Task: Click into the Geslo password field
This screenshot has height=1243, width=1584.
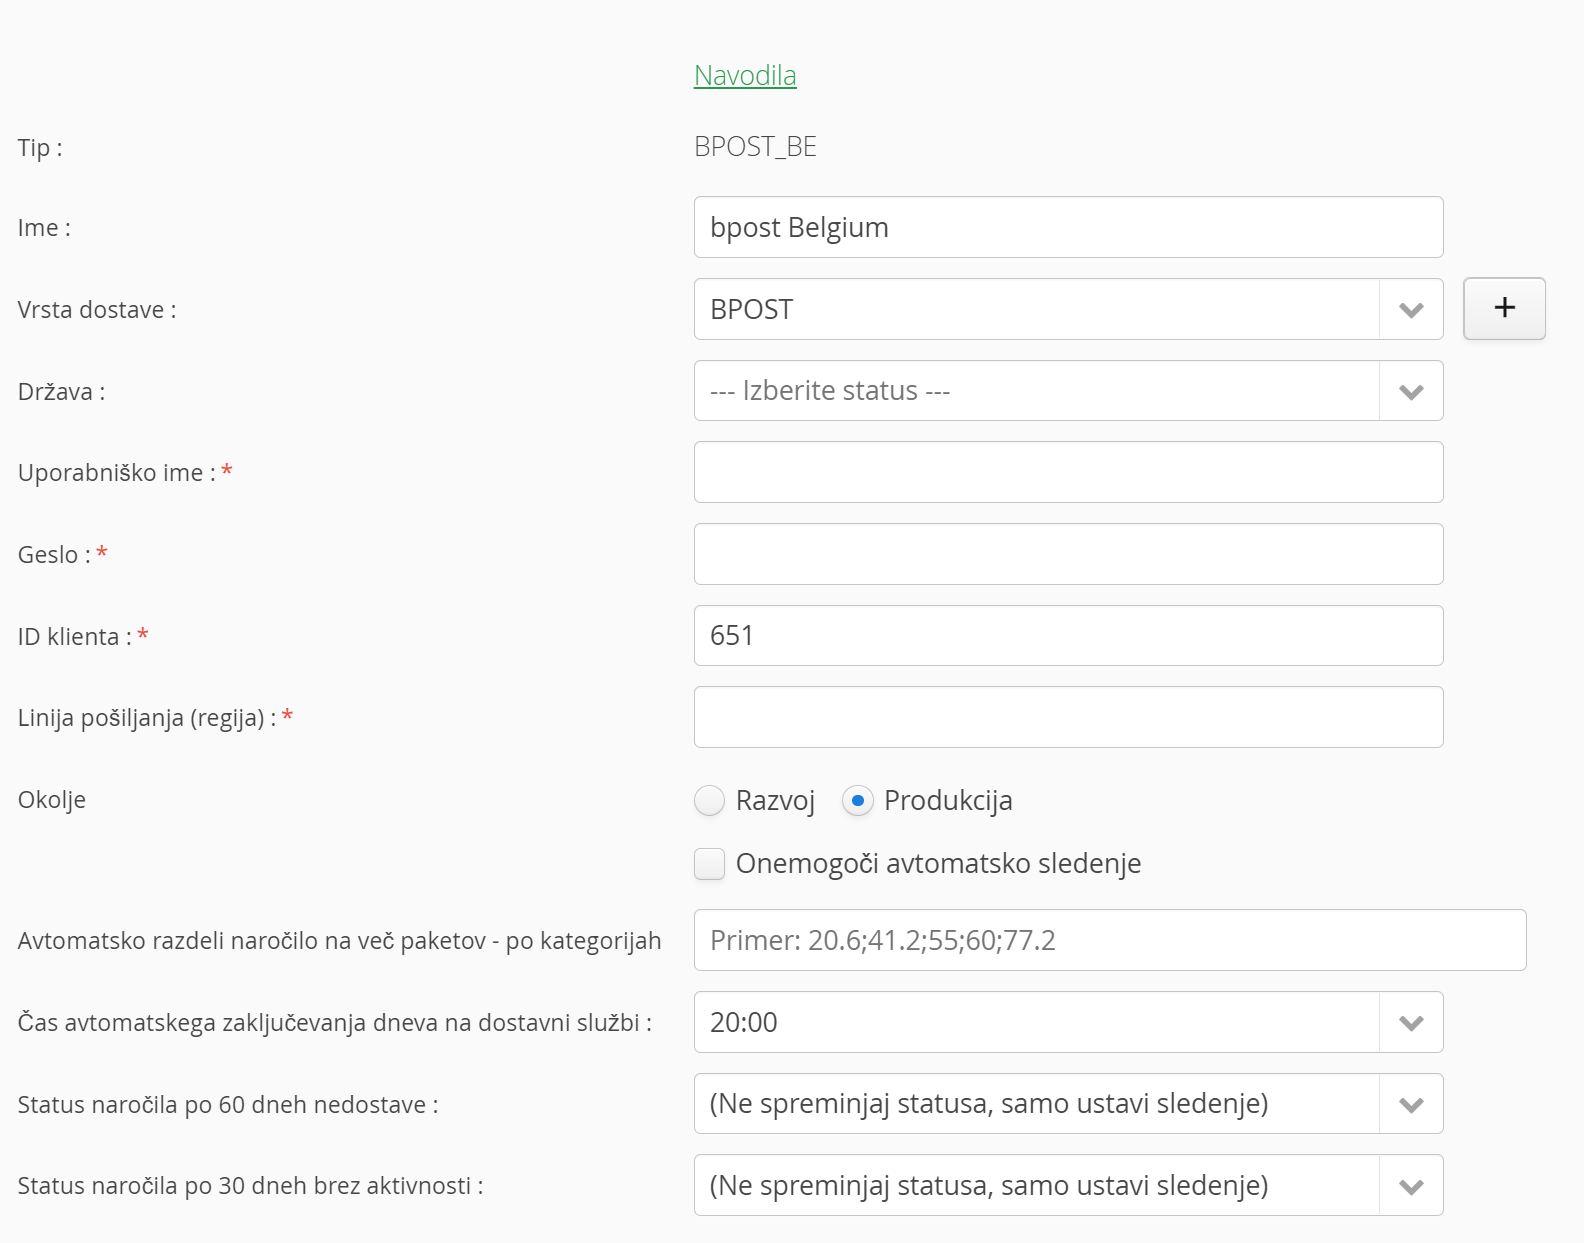Action: pos(1068,554)
